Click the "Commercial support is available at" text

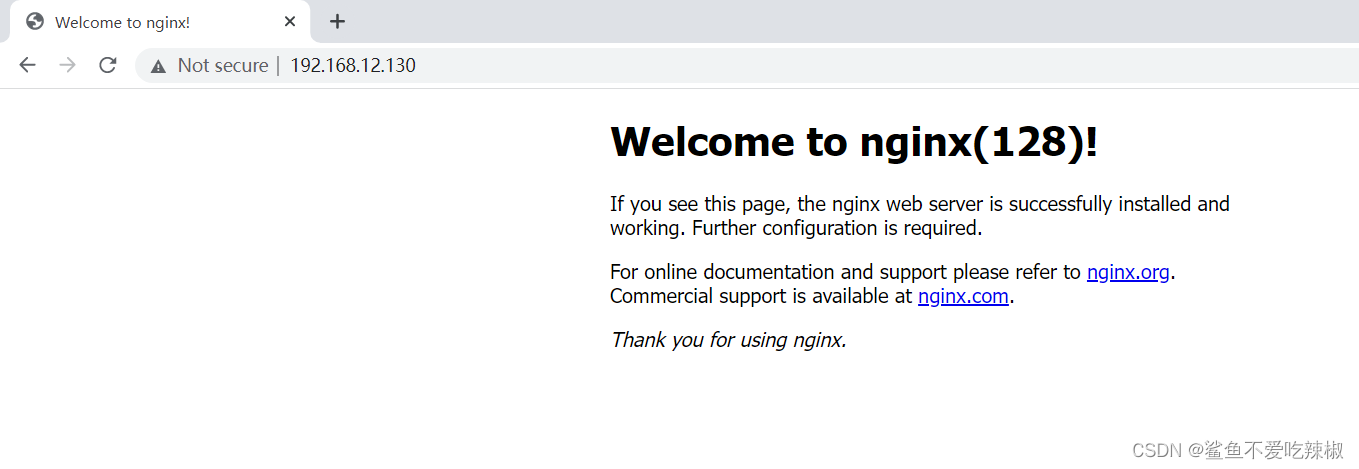pos(762,296)
